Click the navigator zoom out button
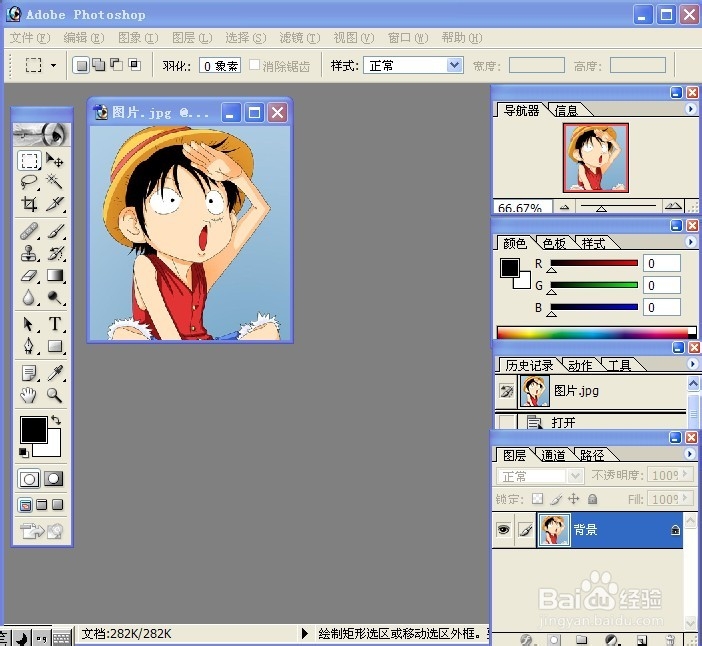Viewport: 702px width, 646px height. click(x=565, y=207)
